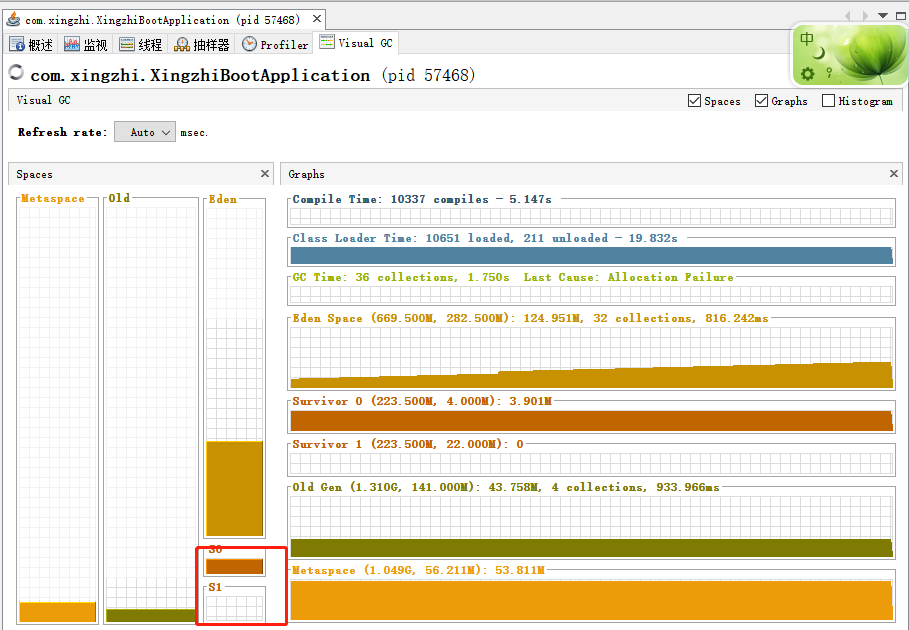909x630 pixels.
Task: Close the Graphs panel
Action: 894,174
